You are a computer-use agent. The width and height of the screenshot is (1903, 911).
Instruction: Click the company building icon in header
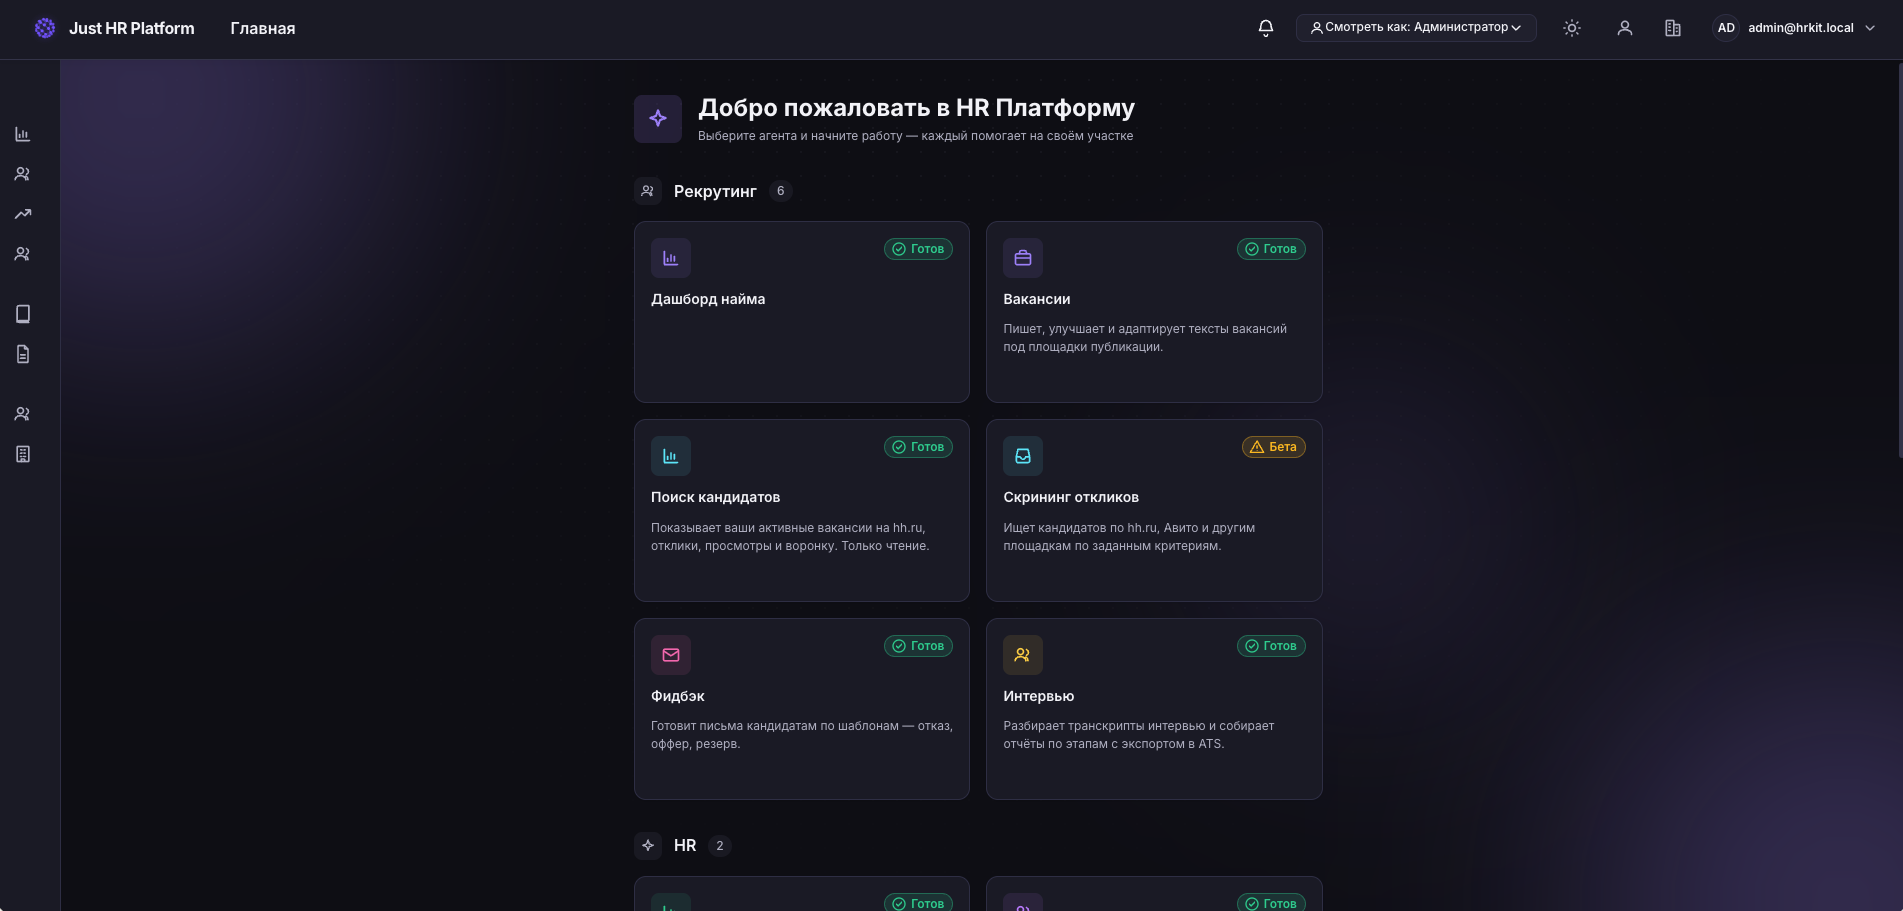[1673, 28]
